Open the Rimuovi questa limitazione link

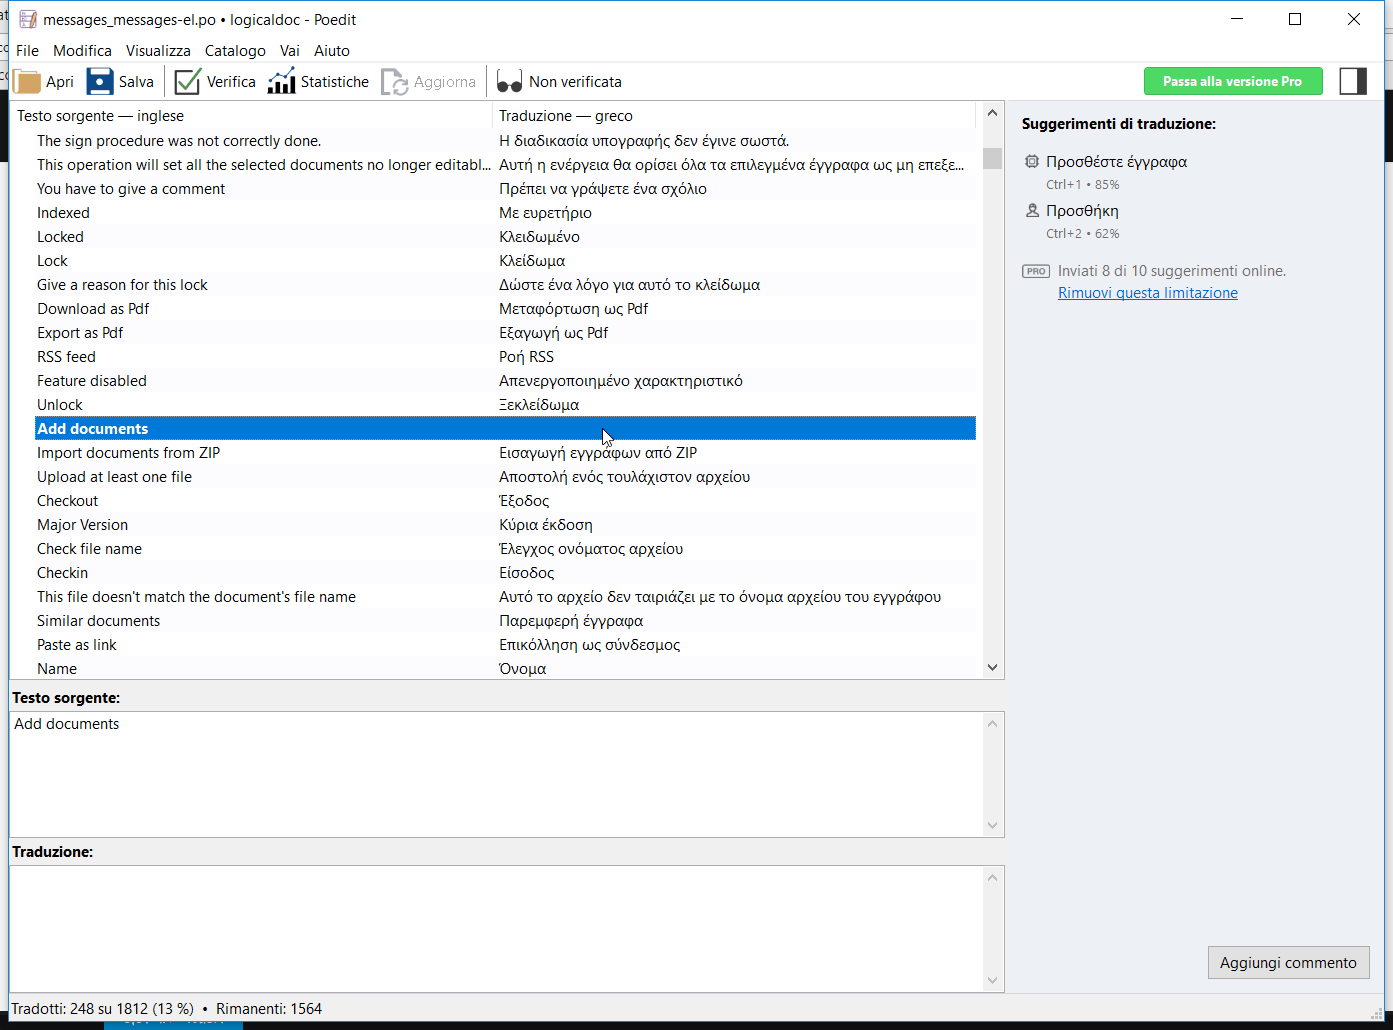click(1147, 293)
